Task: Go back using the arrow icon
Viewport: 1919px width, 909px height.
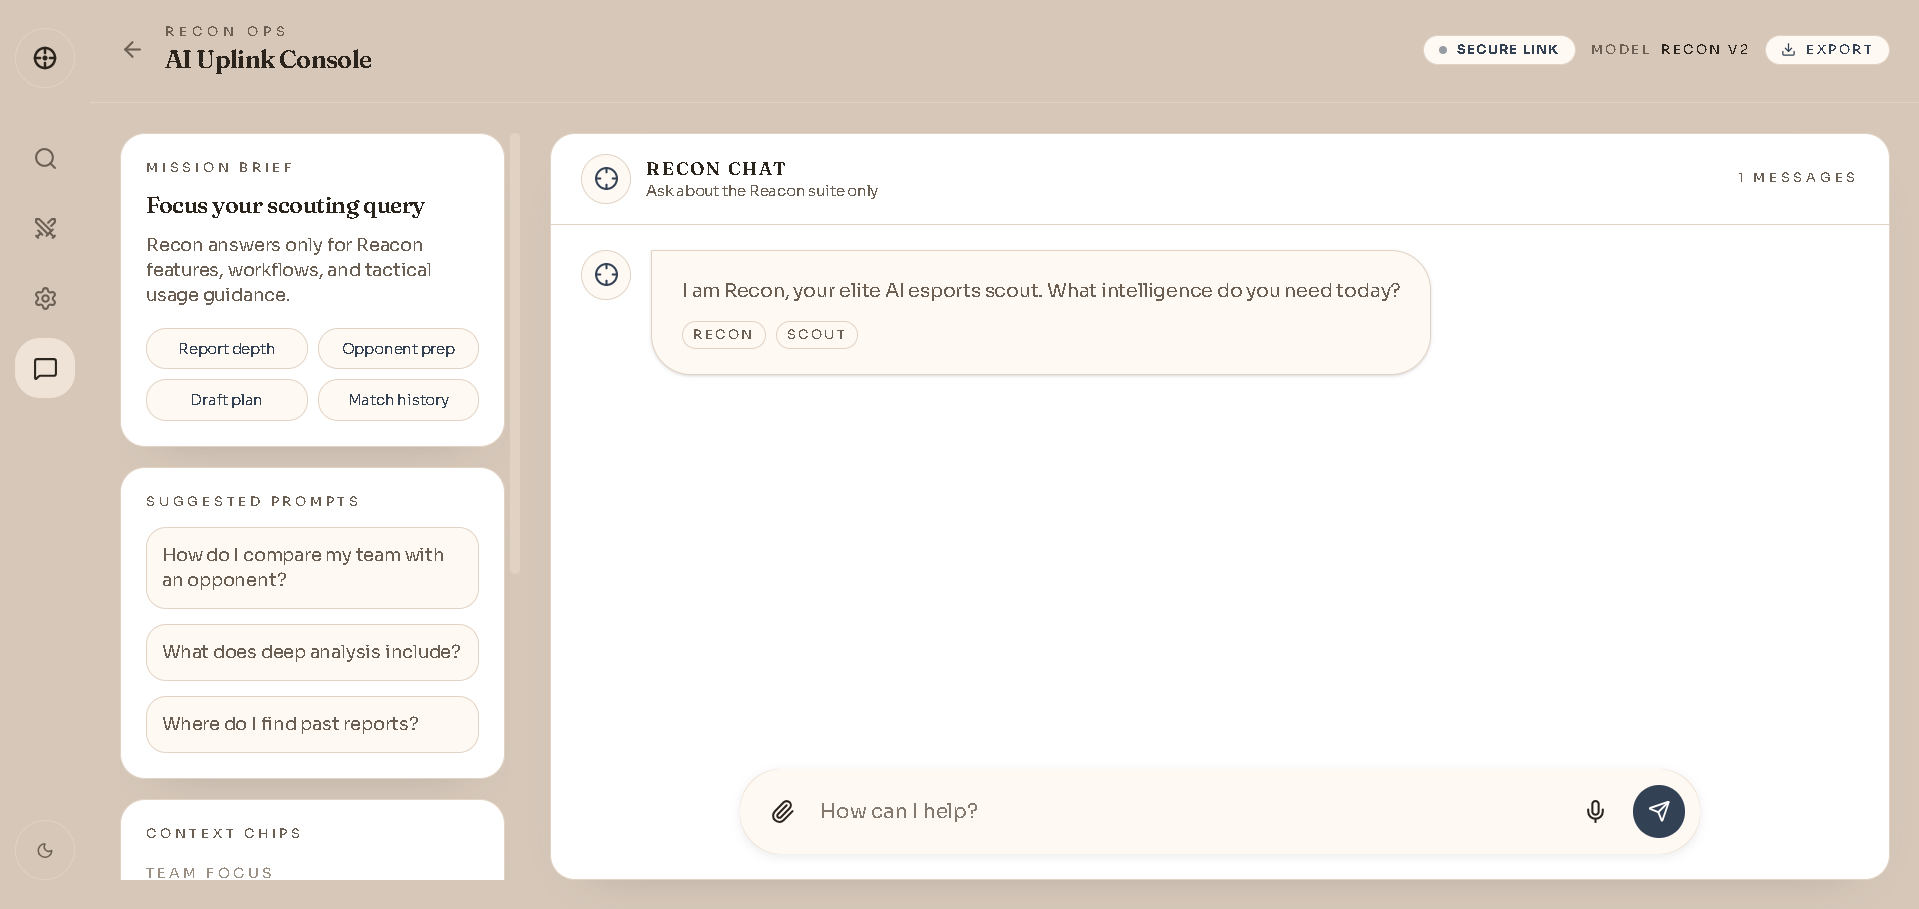Action: pyautogui.click(x=132, y=50)
